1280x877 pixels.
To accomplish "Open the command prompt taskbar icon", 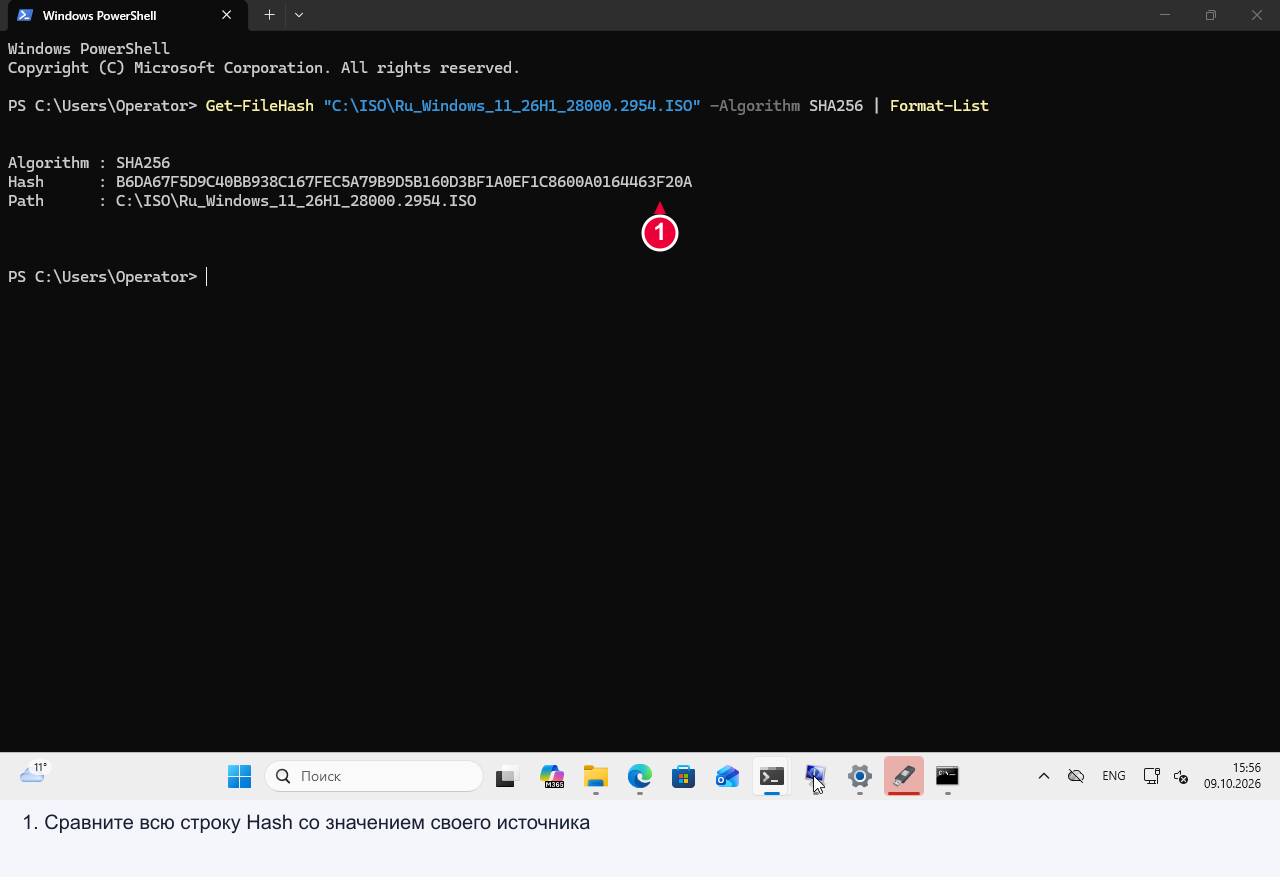I will click(x=948, y=776).
